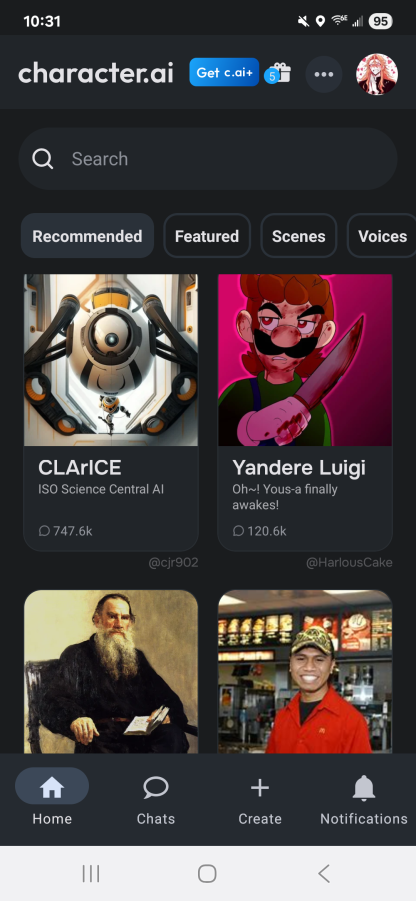
Task: Switch to the Featured tab
Action: click(207, 236)
